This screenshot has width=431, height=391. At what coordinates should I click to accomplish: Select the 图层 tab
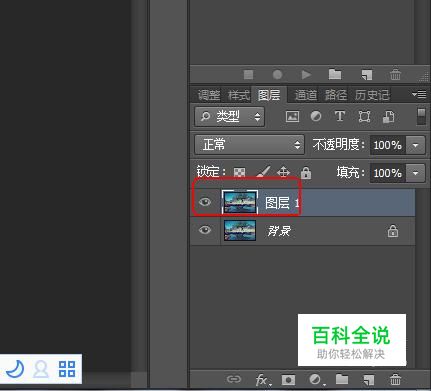tap(269, 95)
